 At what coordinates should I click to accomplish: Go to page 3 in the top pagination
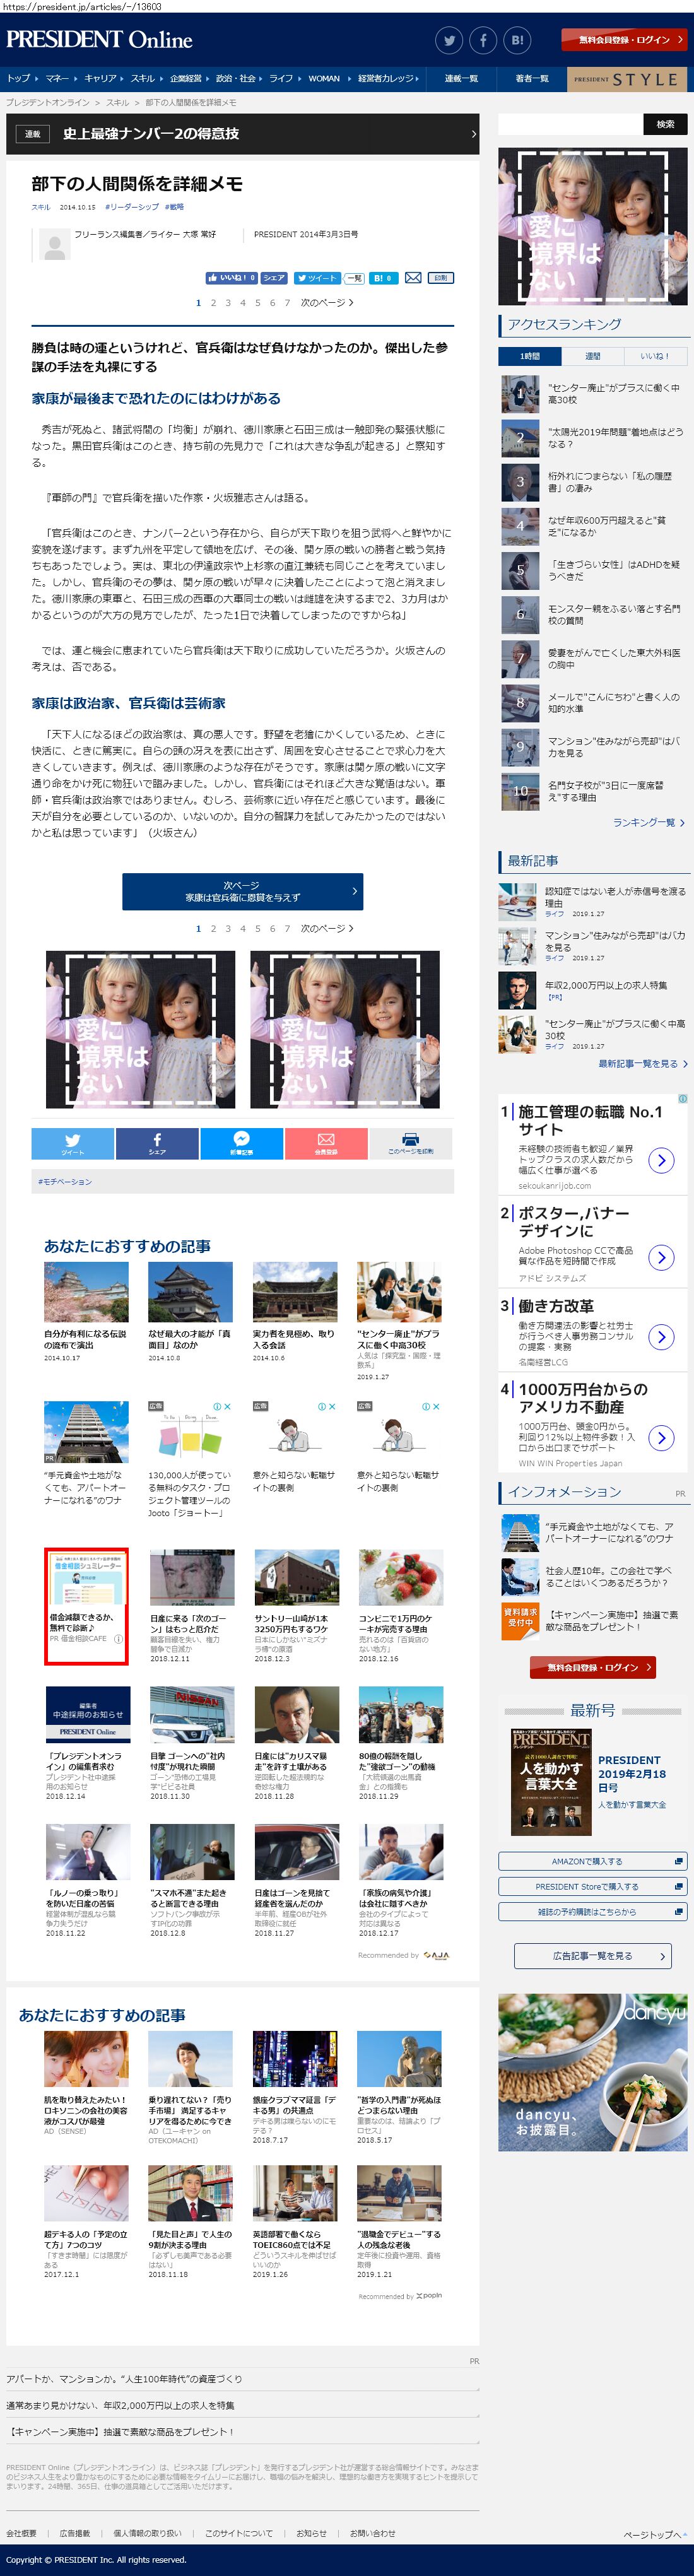click(228, 303)
